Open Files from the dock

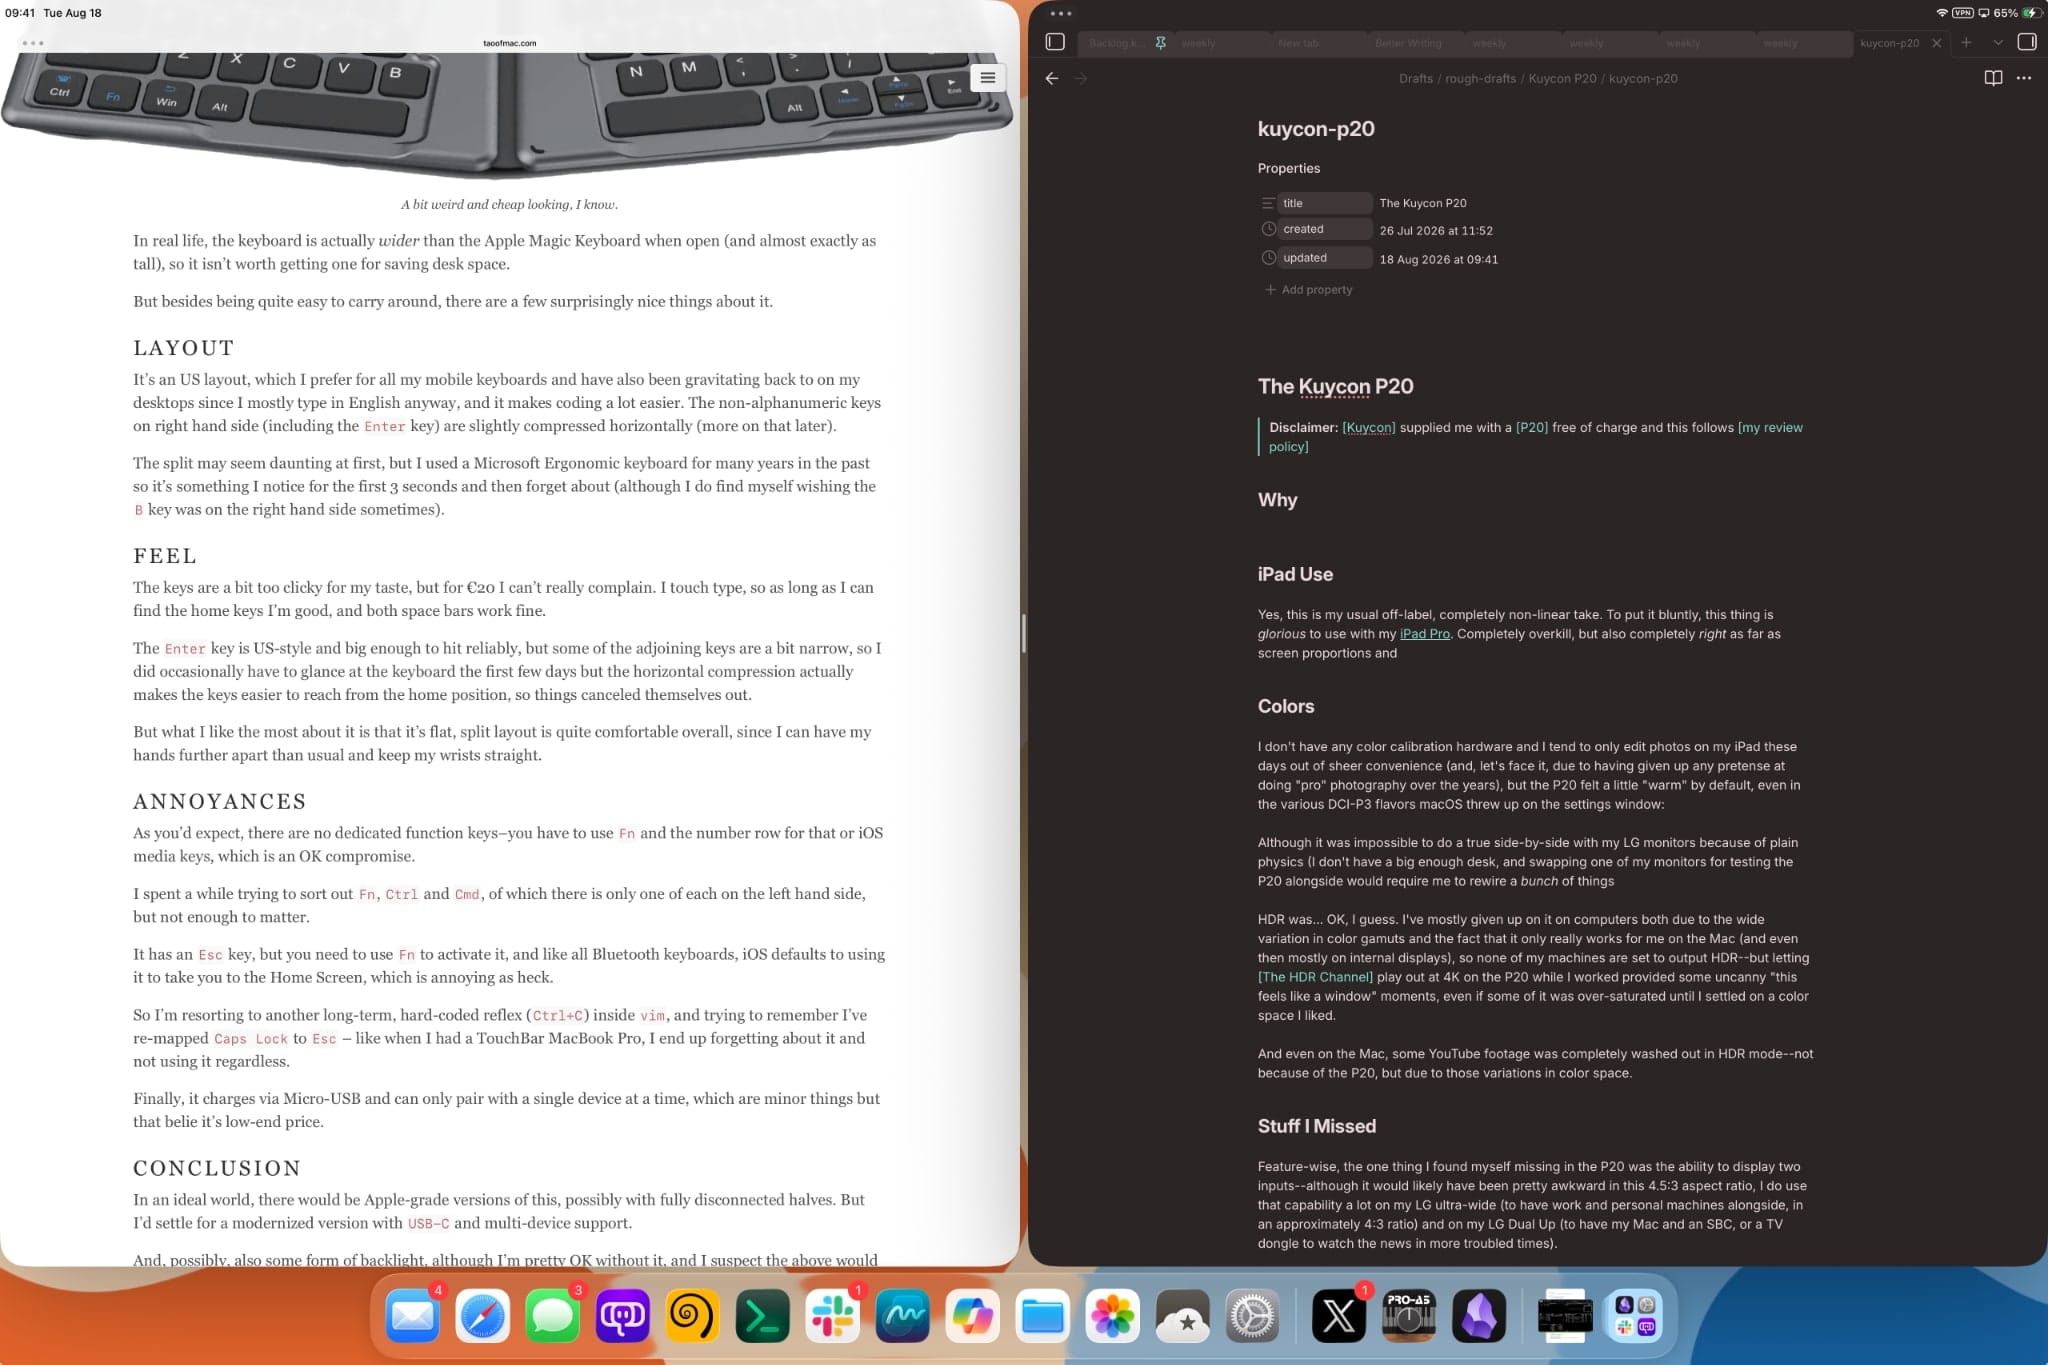1042,1315
